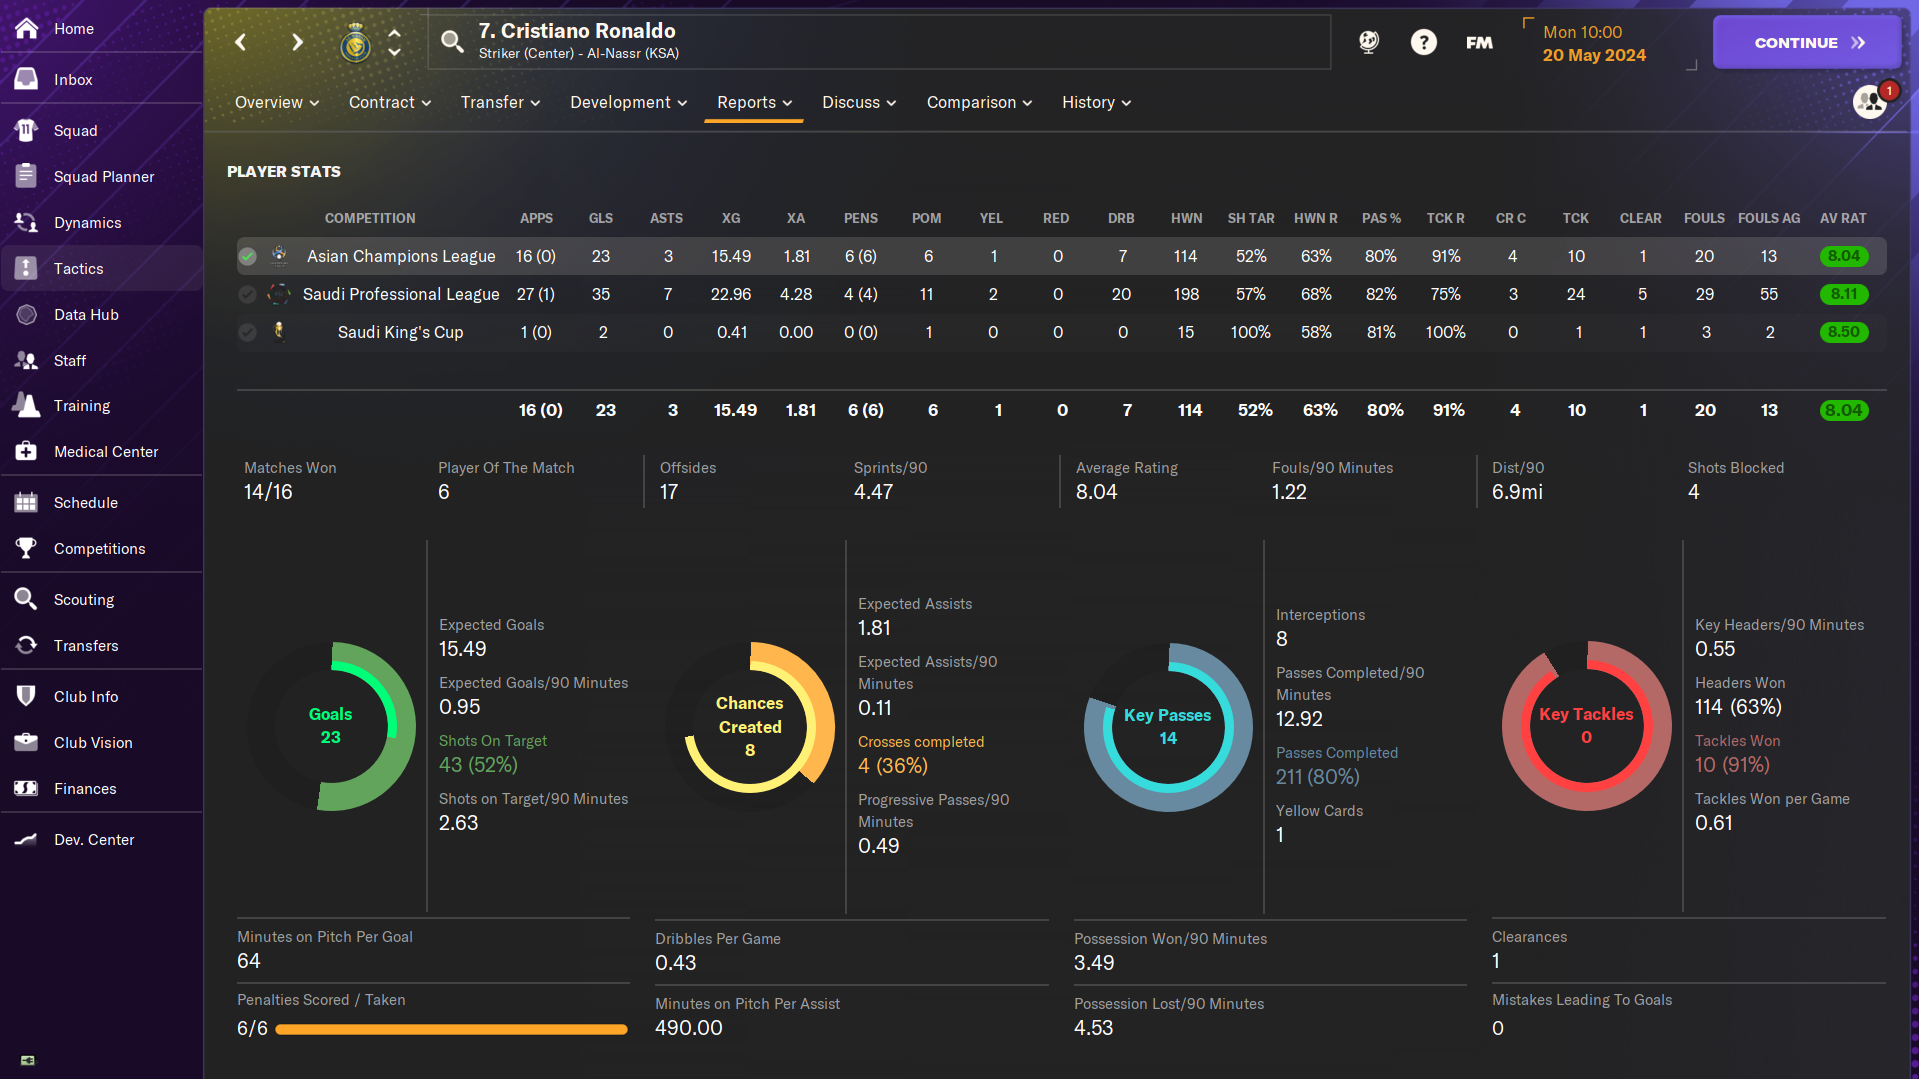Screen dimensions: 1919x1079
Task: Open the Finances money icon
Action: click(27, 788)
